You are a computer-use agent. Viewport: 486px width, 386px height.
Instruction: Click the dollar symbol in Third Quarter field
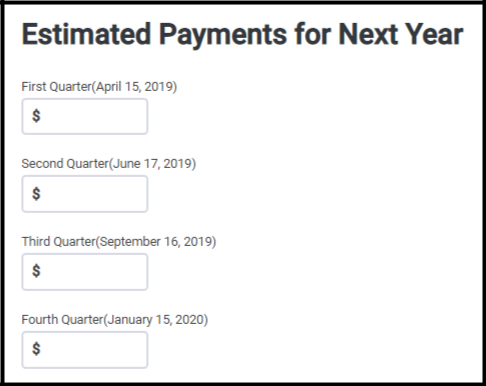36,271
